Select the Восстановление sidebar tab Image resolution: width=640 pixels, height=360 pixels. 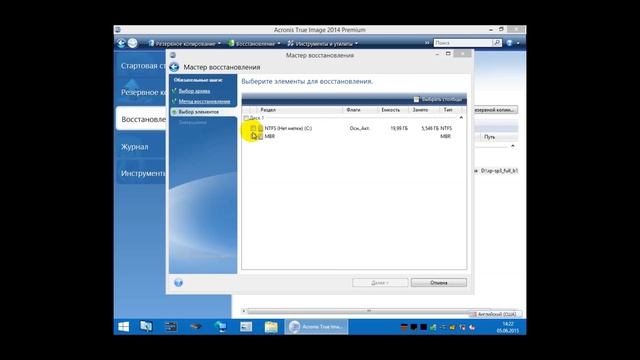click(x=141, y=119)
